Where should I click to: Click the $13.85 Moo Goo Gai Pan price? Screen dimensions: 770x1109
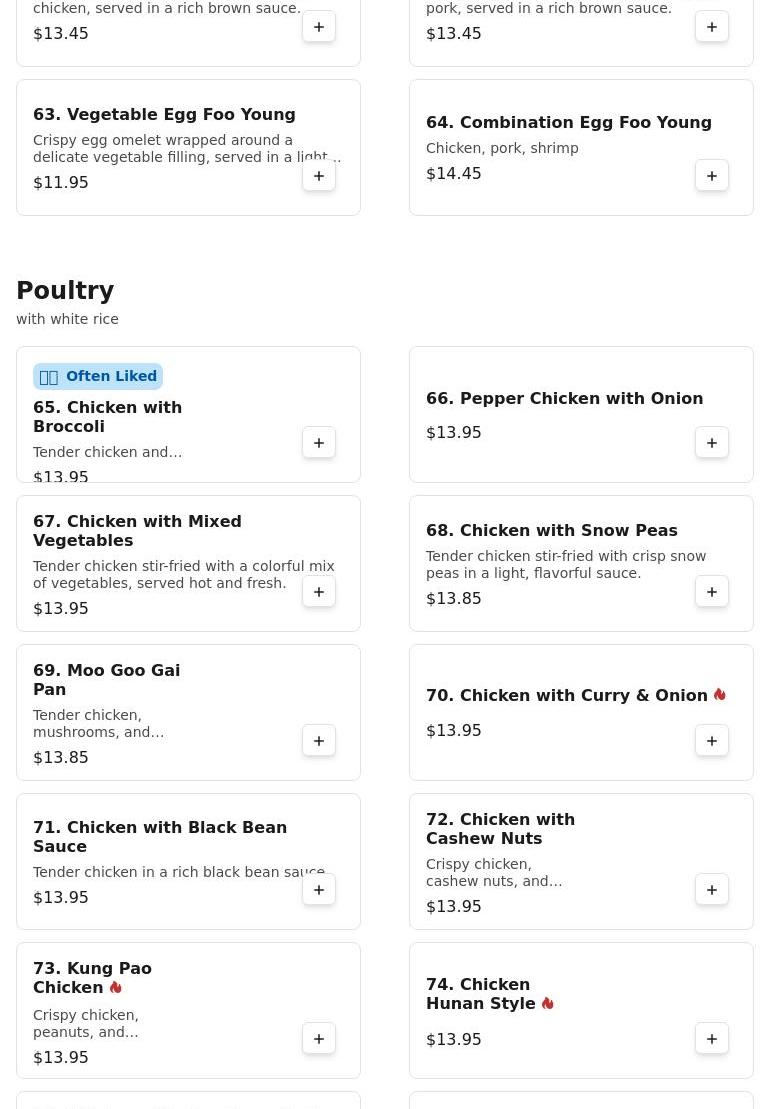[x=61, y=757]
